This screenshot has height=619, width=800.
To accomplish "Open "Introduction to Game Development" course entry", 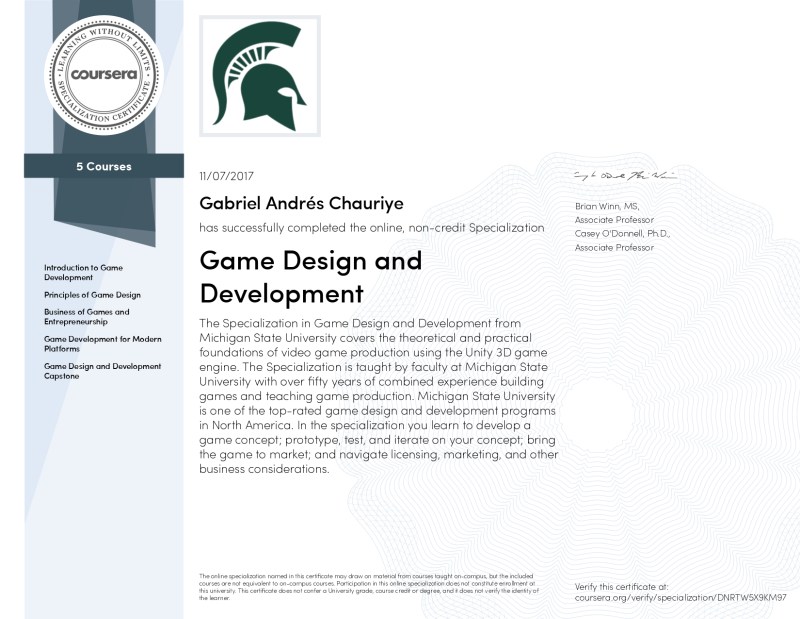I will click(x=83, y=273).
